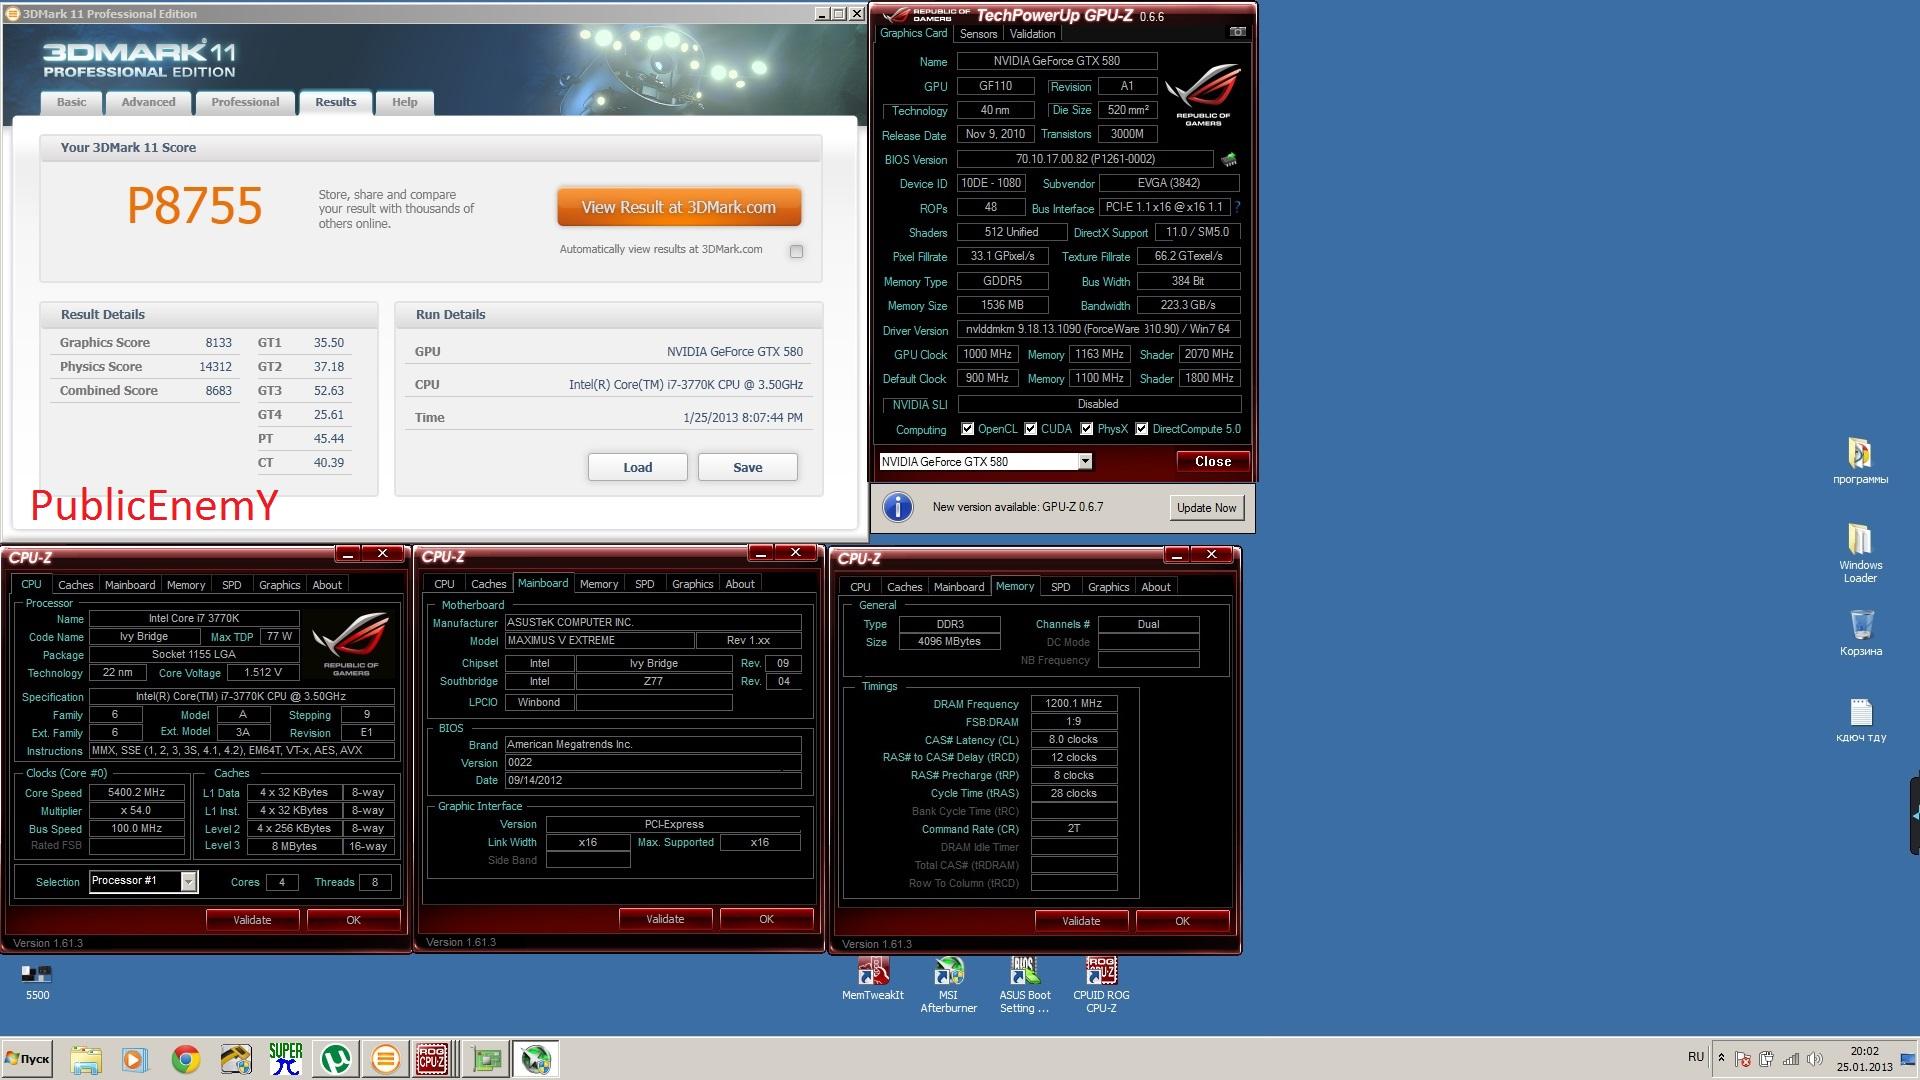Screen dimensions: 1920x1080
Task: Open the Корзина recycle bin
Action: click(1860, 633)
